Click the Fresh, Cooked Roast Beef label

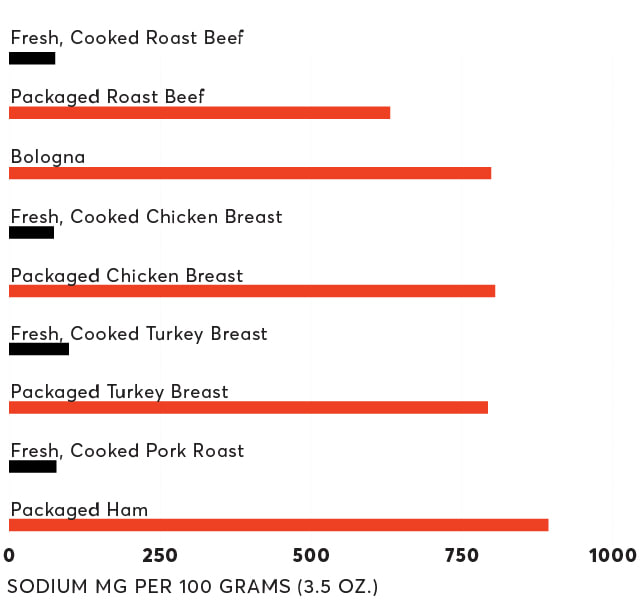point(127,38)
